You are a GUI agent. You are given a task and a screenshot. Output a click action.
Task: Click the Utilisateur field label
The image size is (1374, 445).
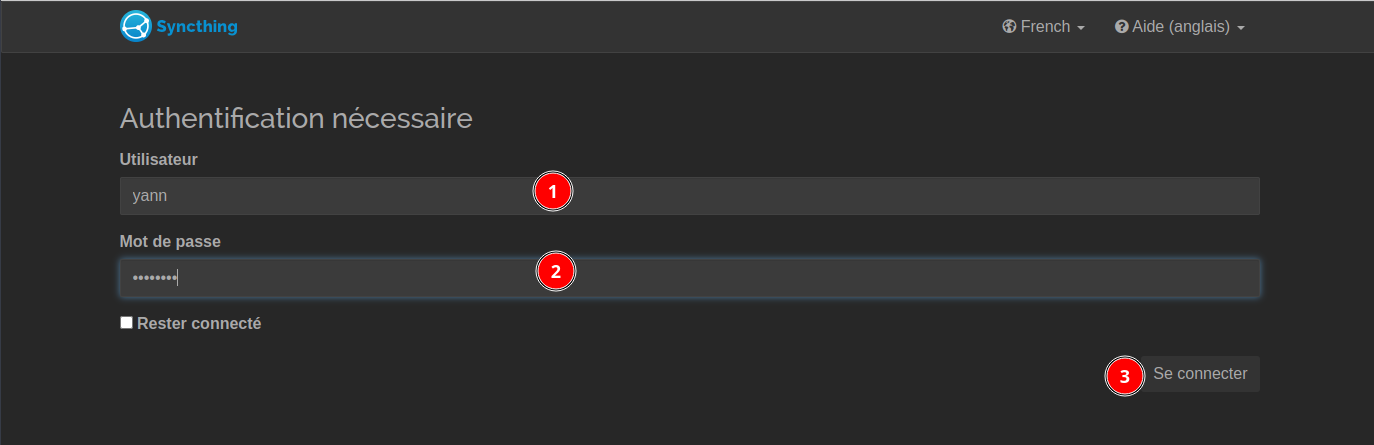[x=159, y=159]
